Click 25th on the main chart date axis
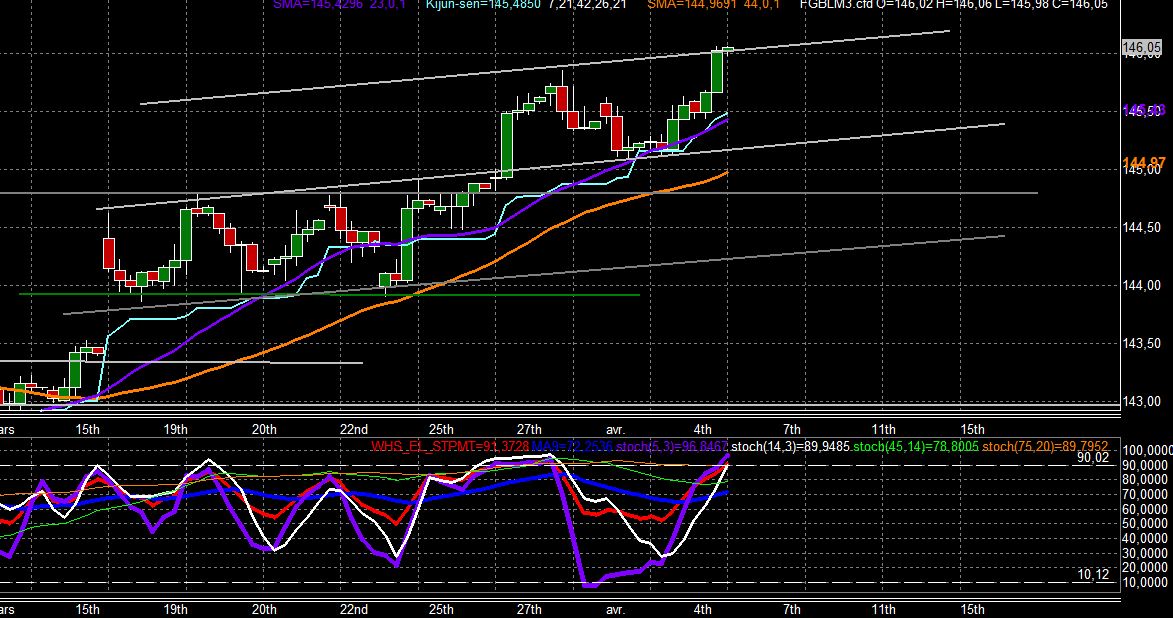Viewport: 1173px width, 618px height. tap(441, 429)
